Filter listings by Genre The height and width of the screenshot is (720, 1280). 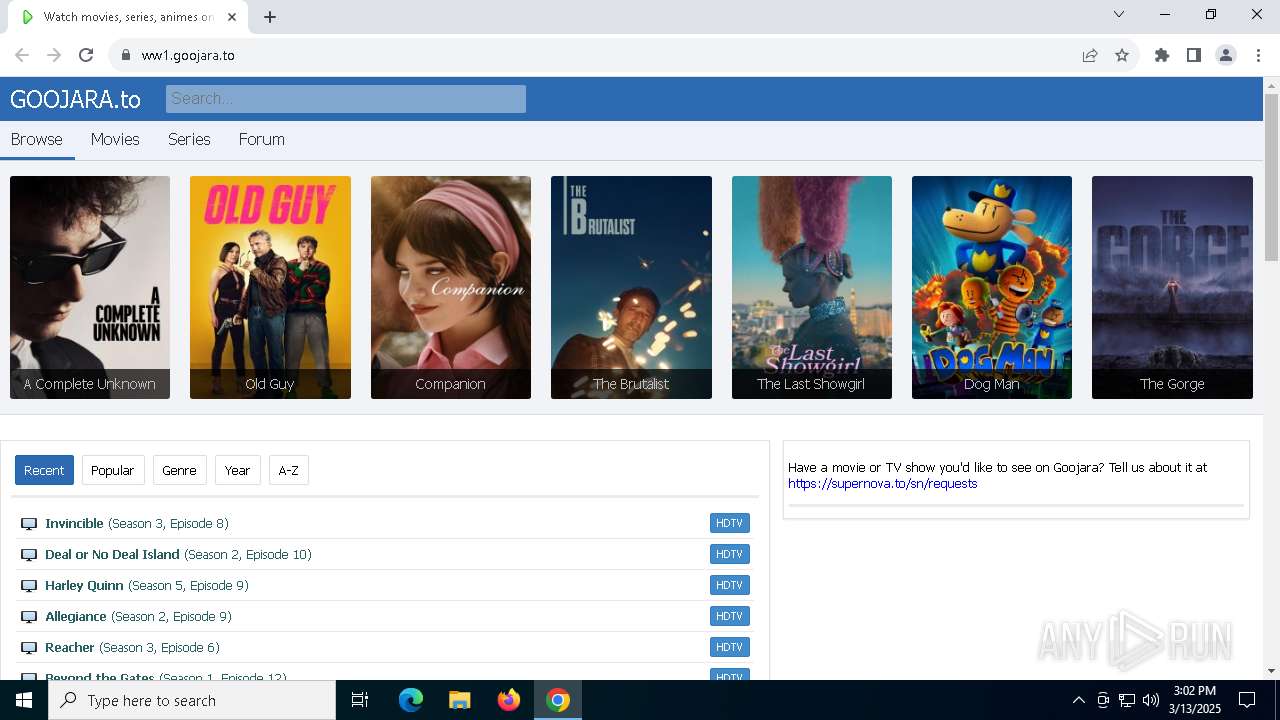point(180,470)
